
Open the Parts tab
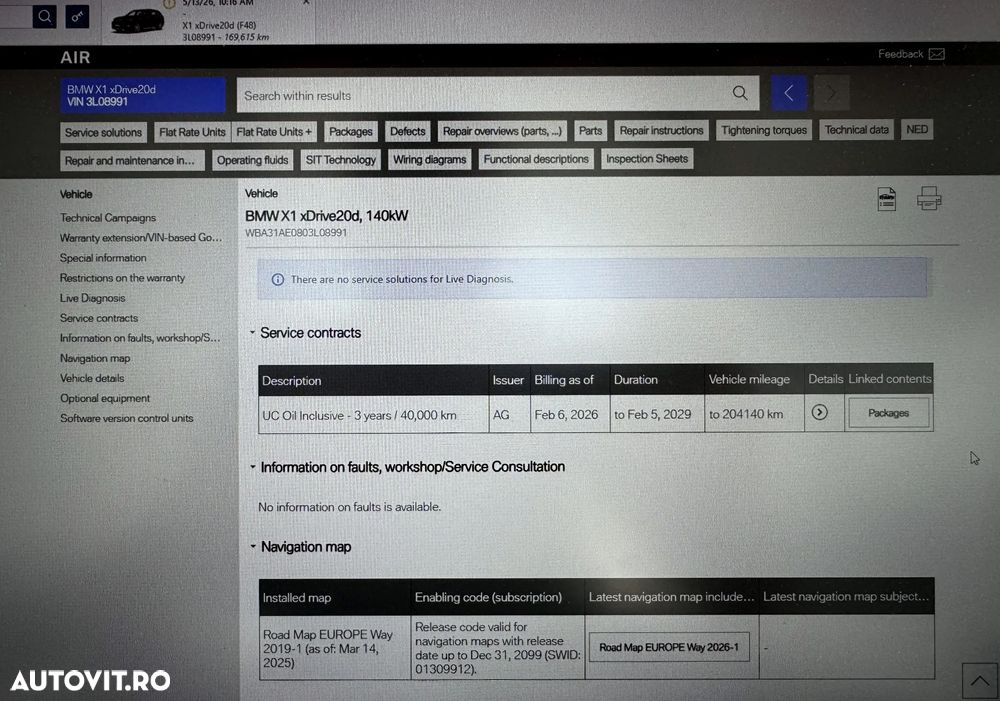591,131
